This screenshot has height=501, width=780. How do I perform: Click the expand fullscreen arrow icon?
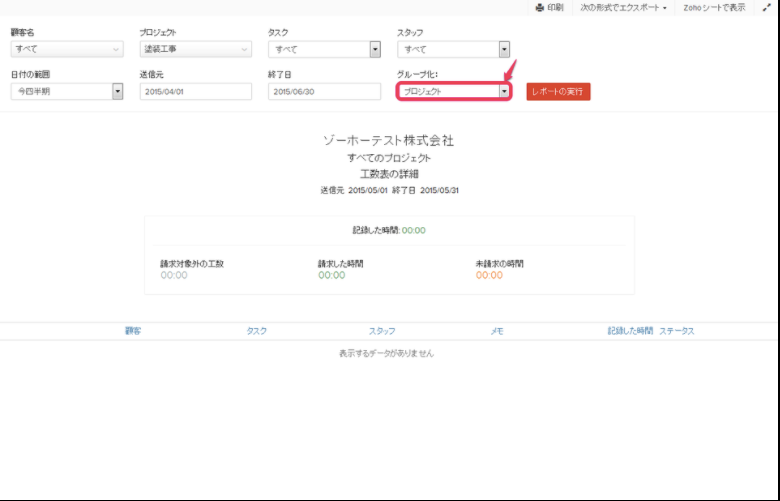(766, 7)
